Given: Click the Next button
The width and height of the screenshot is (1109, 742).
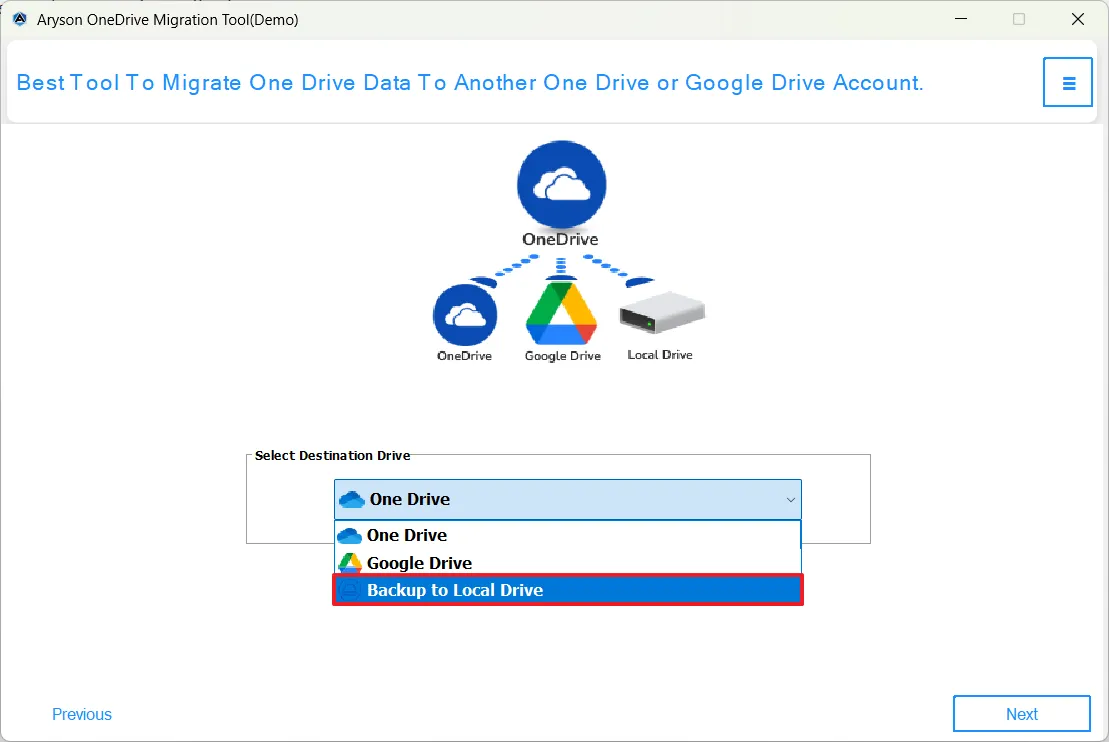Looking at the screenshot, I should point(1021,714).
